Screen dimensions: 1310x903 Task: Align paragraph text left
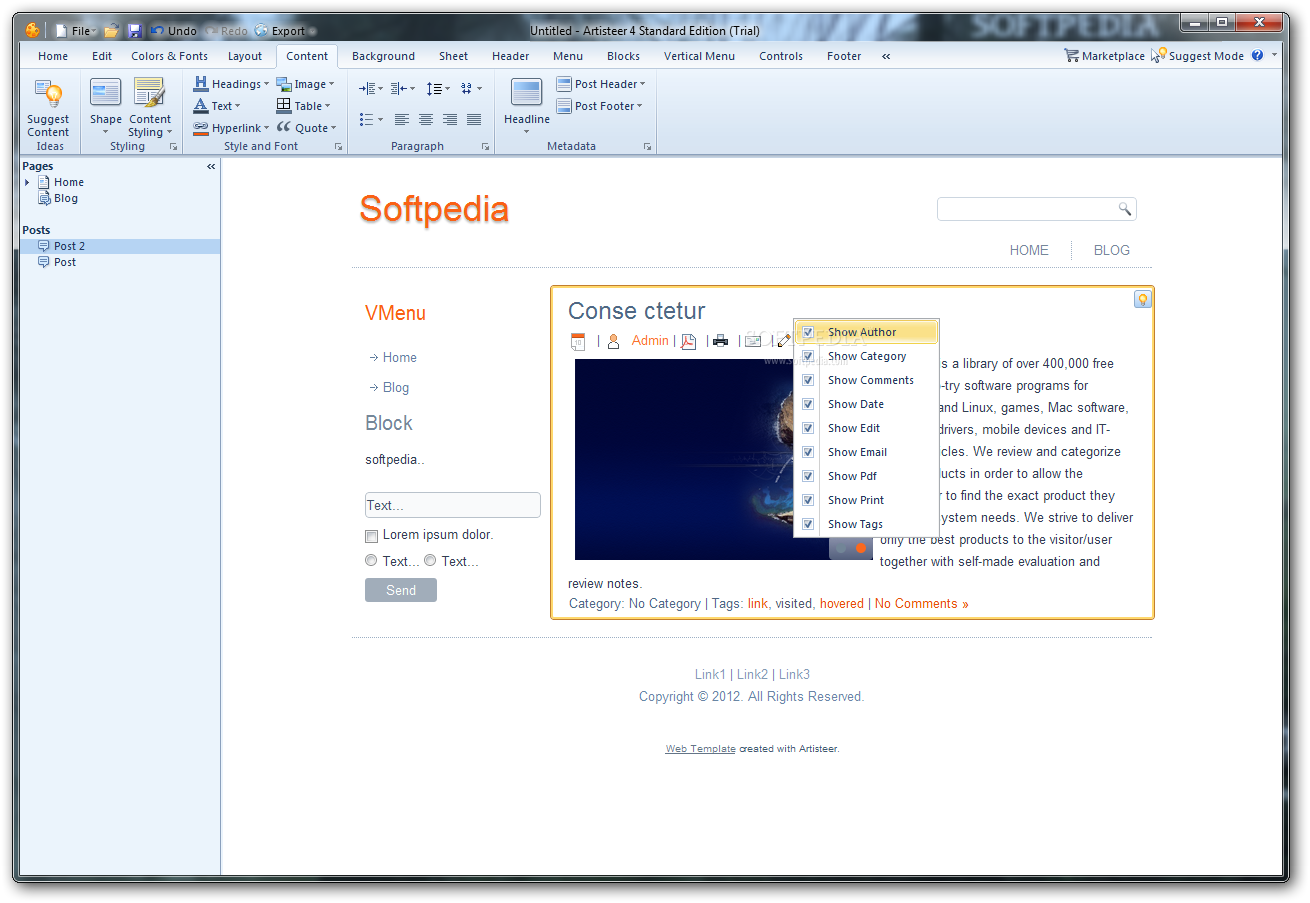point(402,119)
